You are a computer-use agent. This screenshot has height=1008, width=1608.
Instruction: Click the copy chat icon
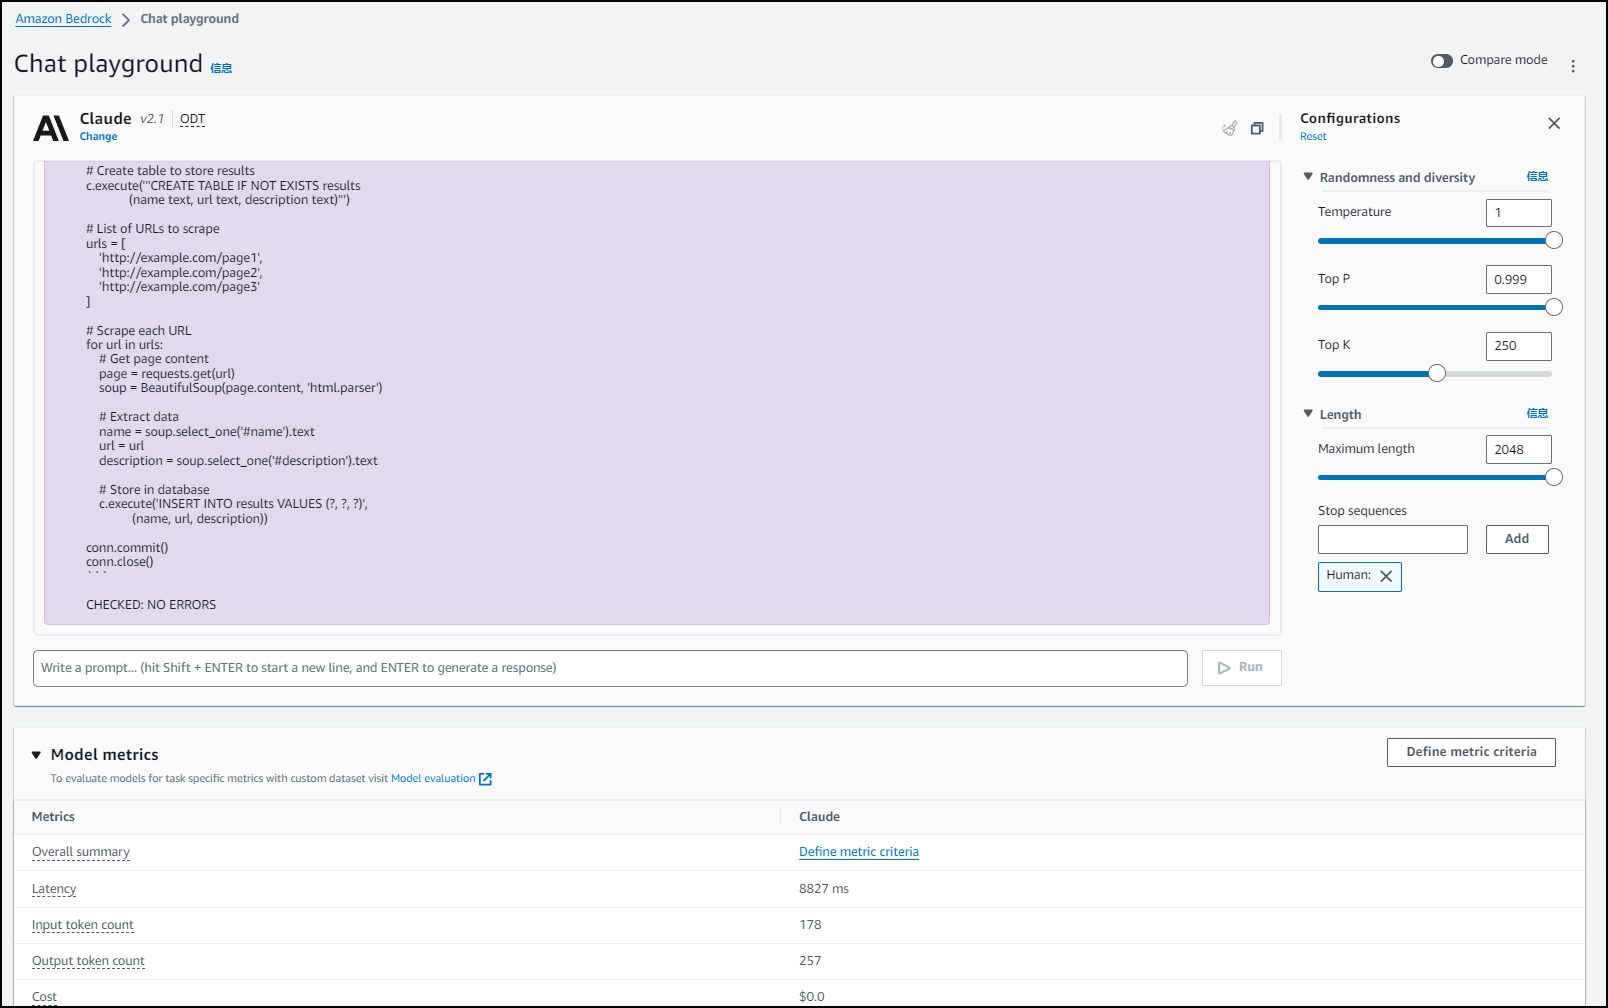click(x=1257, y=128)
